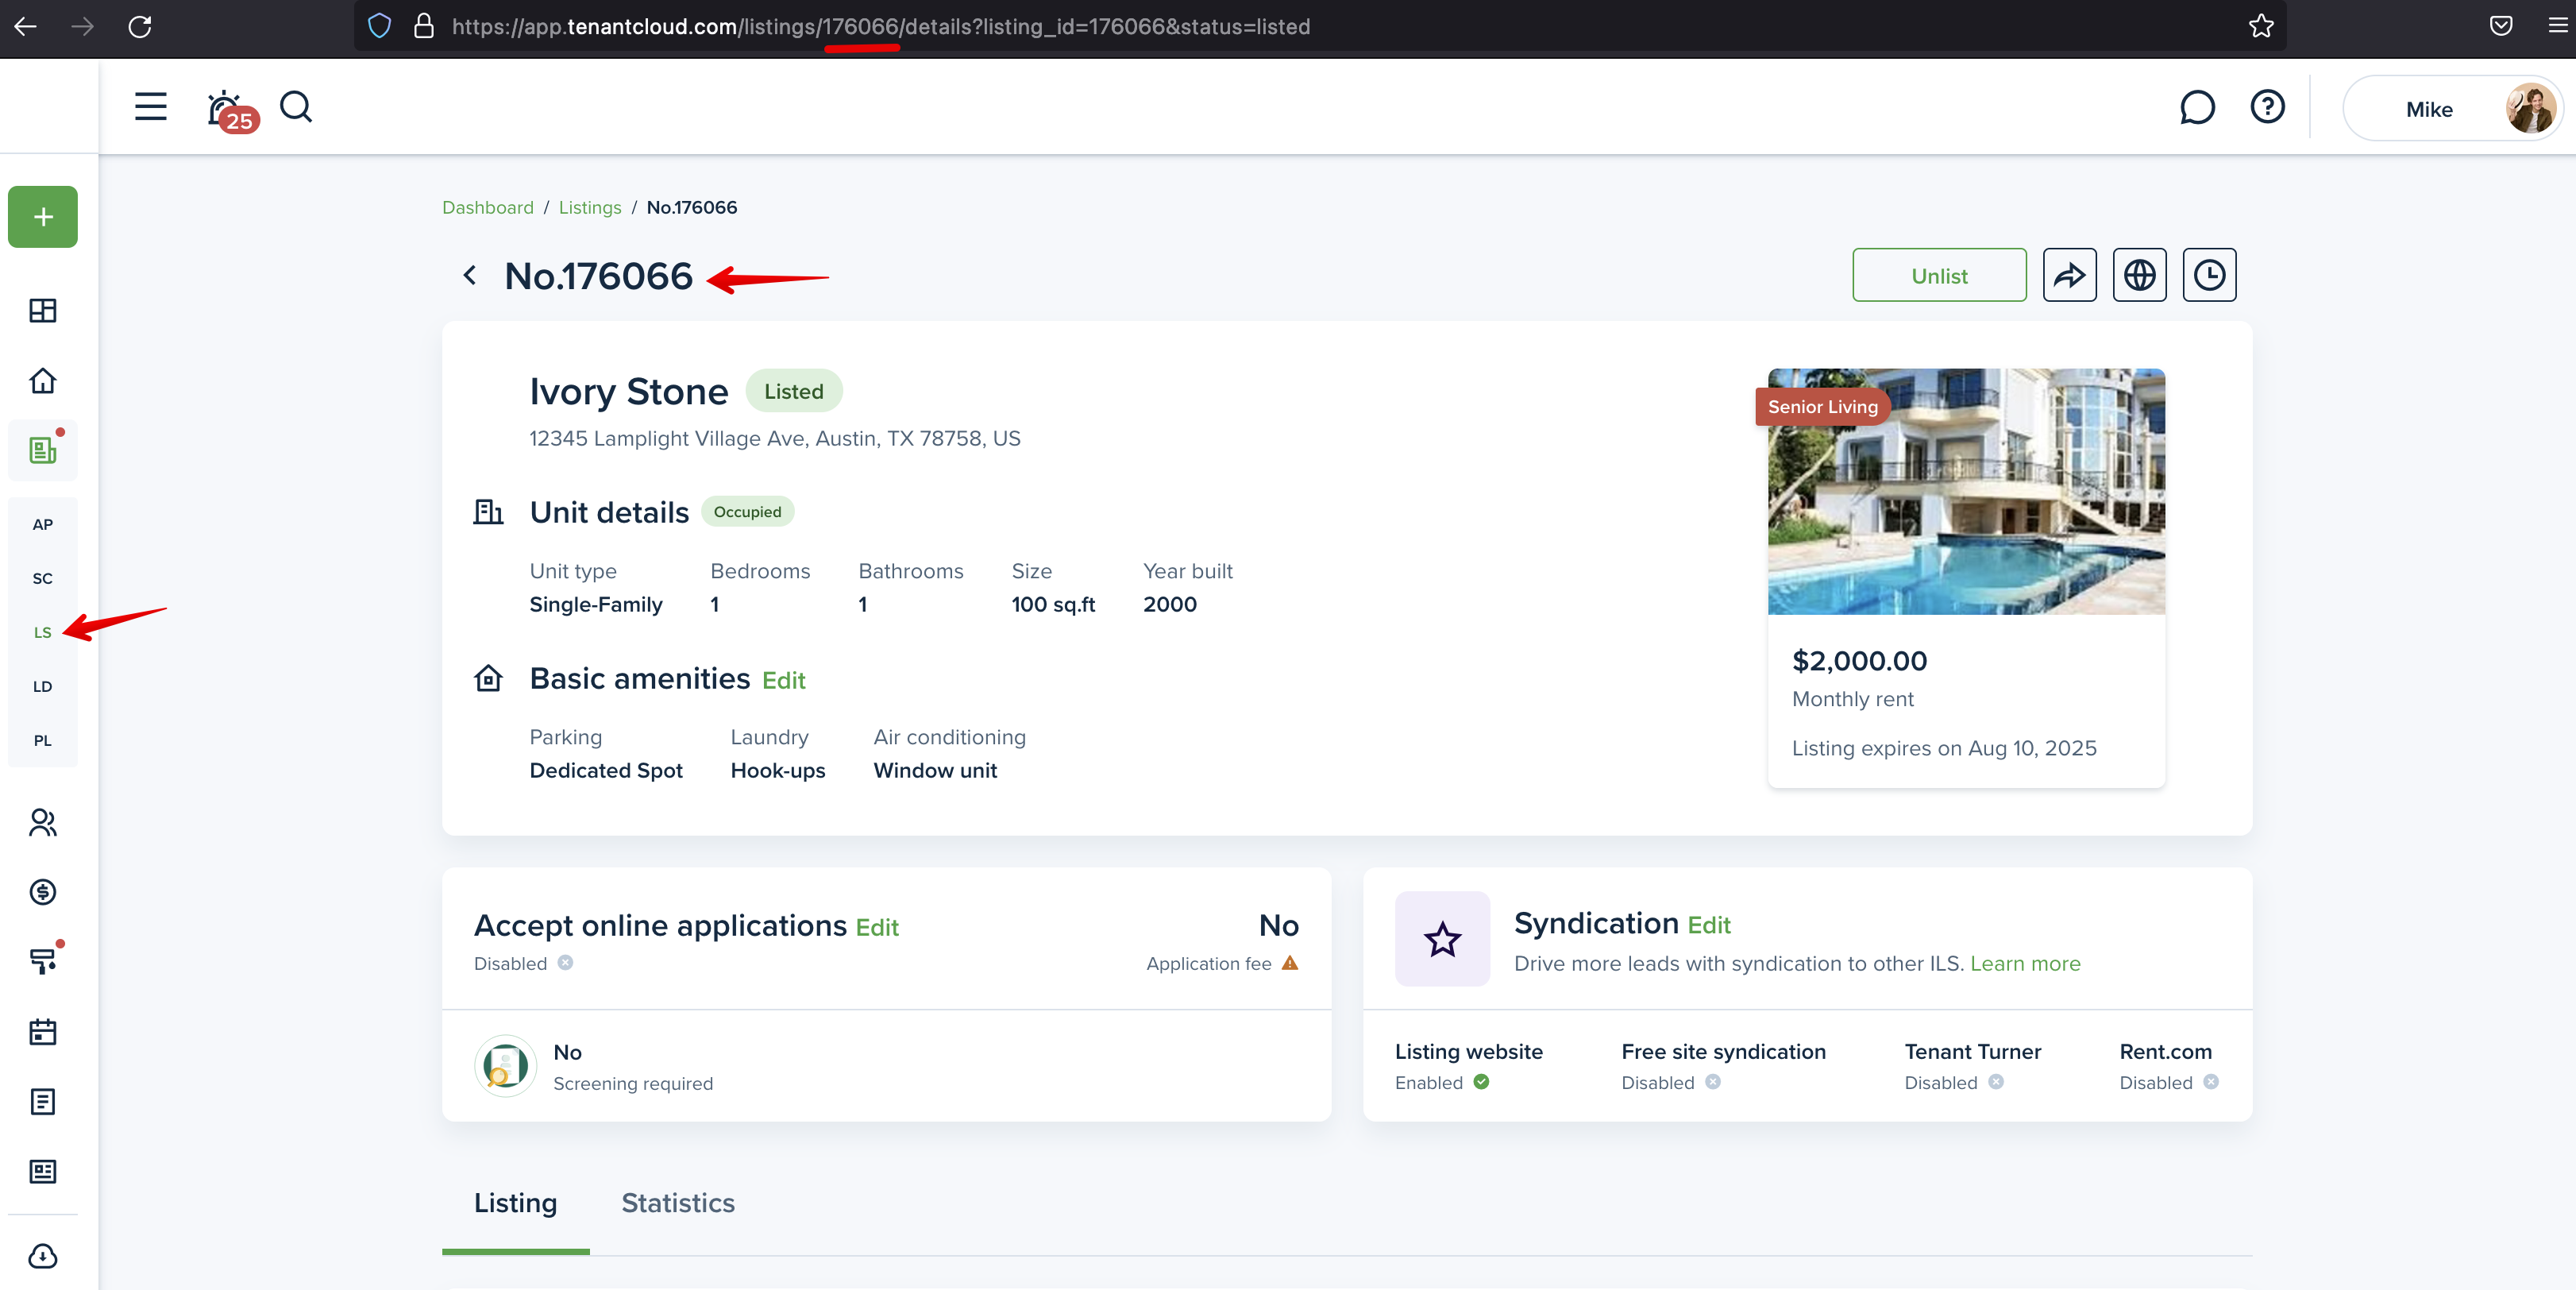Click the Listed status badge
This screenshot has width=2576, height=1290.
[x=794, y=391]
